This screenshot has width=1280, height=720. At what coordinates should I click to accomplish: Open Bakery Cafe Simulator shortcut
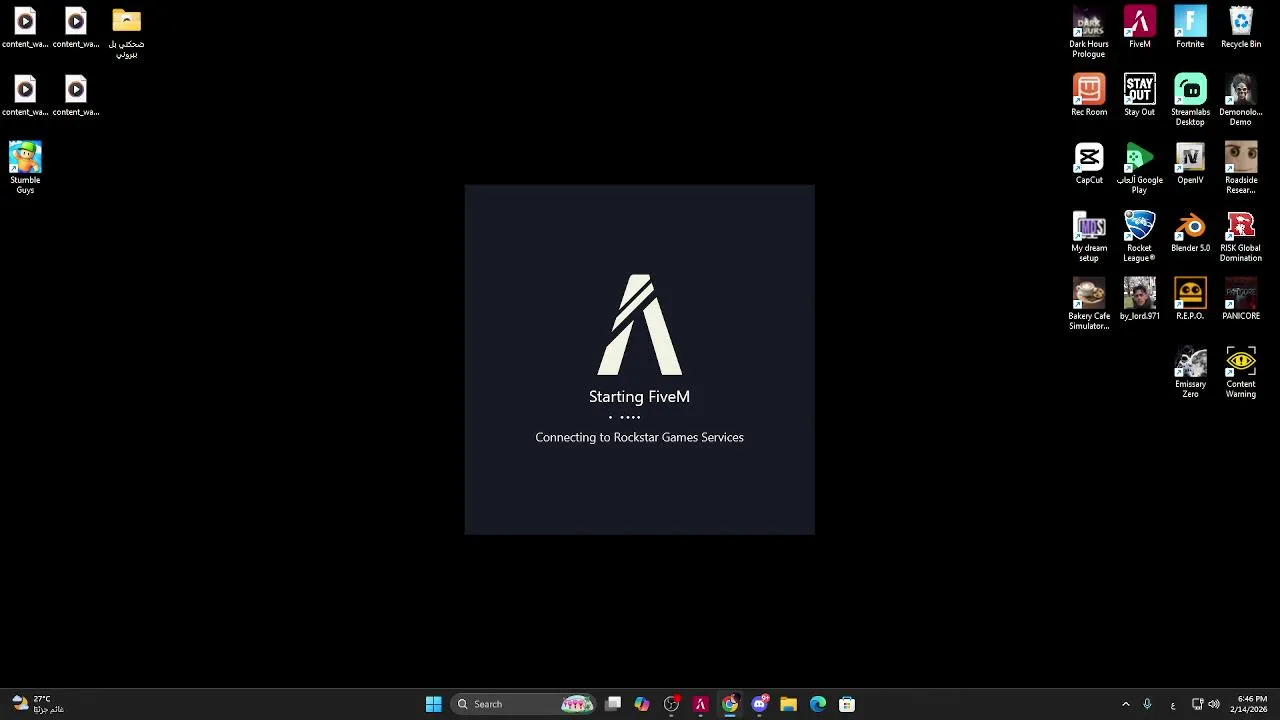click(1088, 304)
